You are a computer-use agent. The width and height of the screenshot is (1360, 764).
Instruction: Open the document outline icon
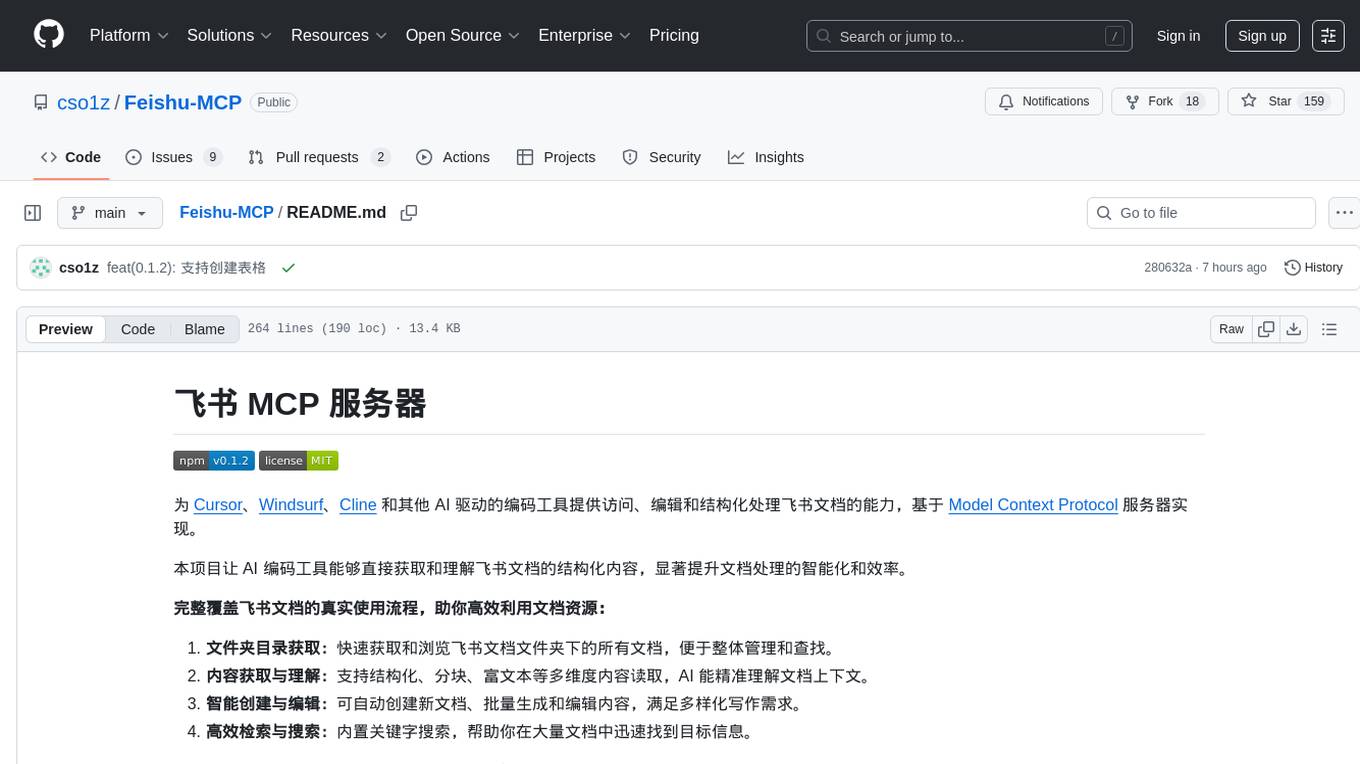(x=1329, y=329)
